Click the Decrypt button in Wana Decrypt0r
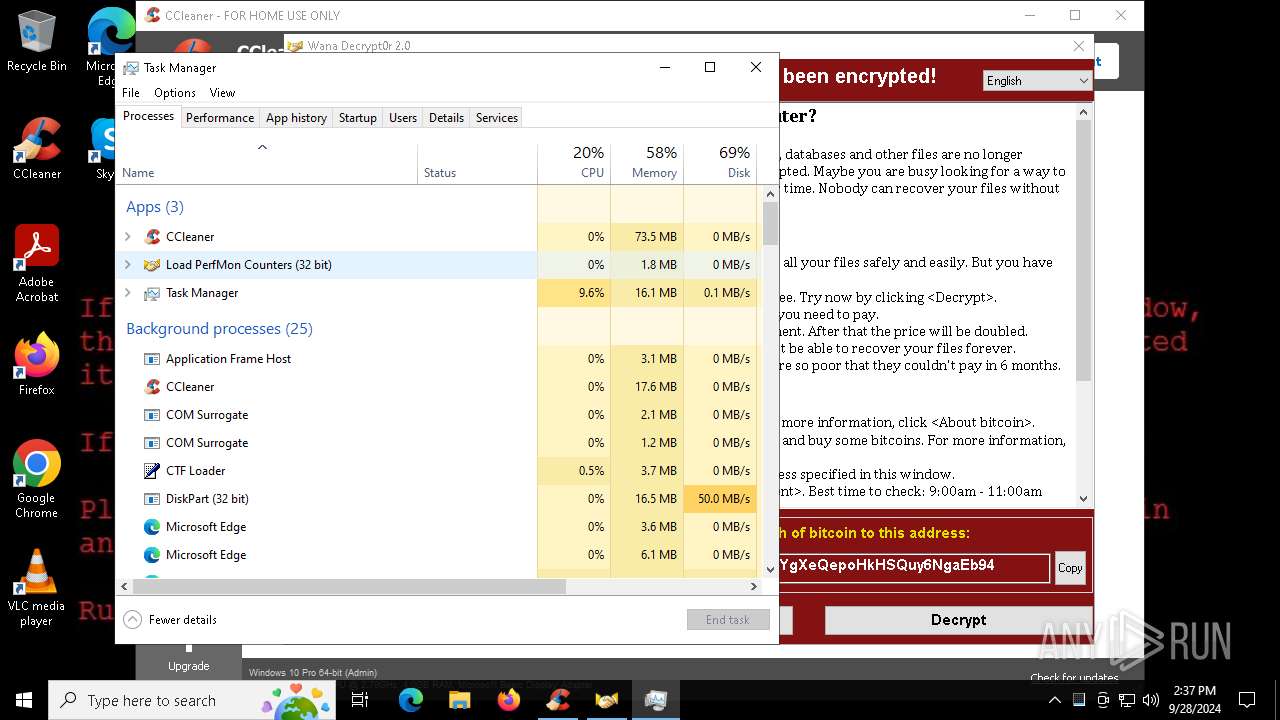Viewport: 1280px width, 720px height. pos(958,620)
